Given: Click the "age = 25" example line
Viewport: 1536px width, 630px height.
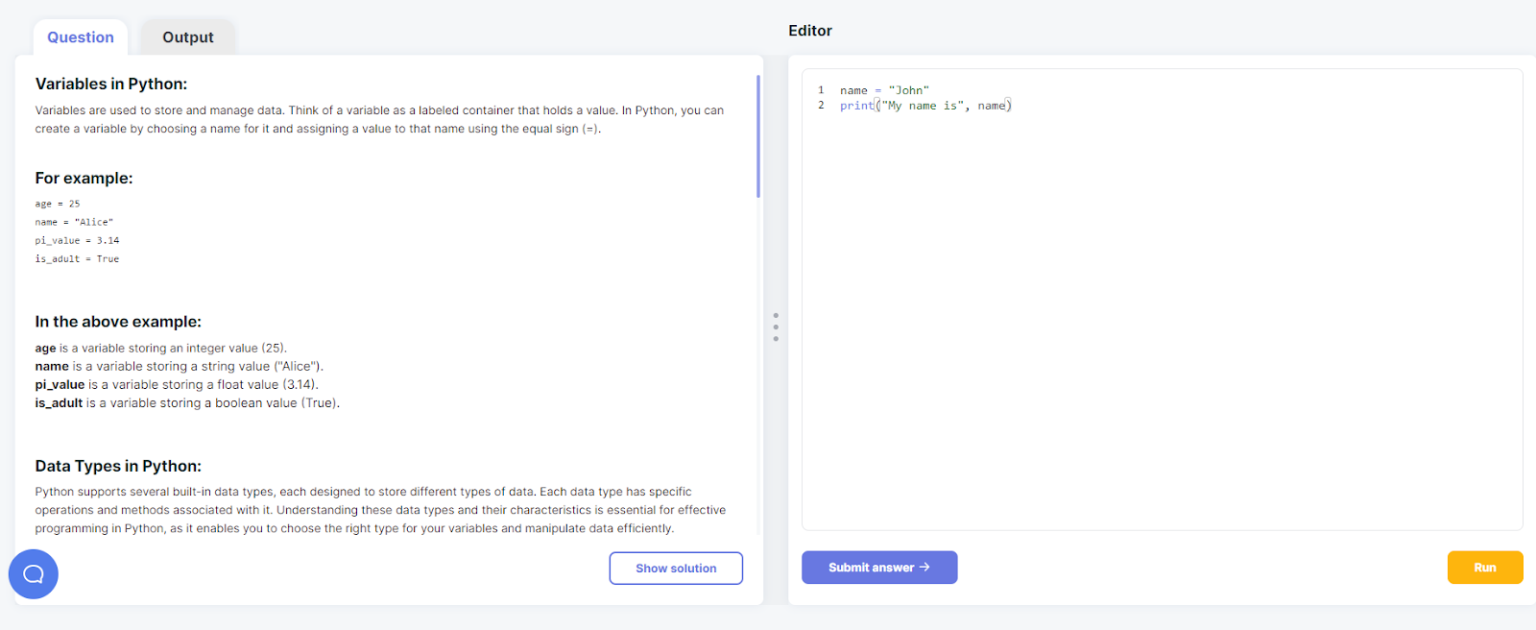Looking at the screenshot, I should (x=57, y=203).
